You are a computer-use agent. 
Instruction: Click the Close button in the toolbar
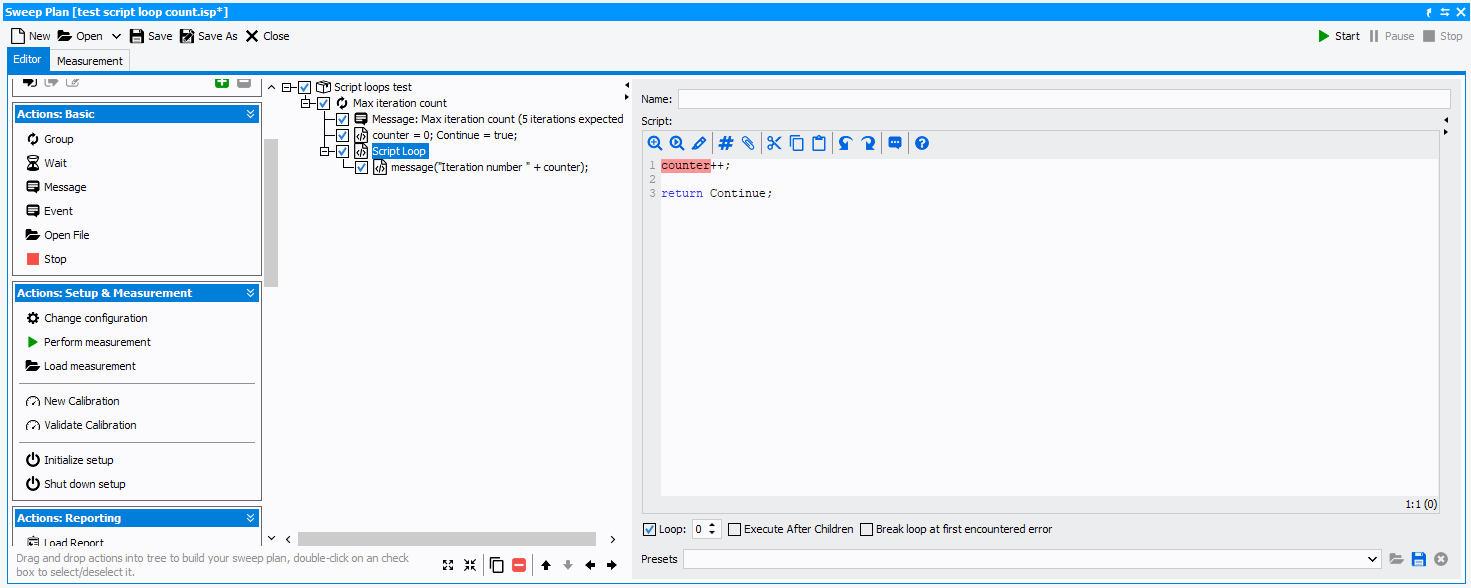(x=267, y=36)
